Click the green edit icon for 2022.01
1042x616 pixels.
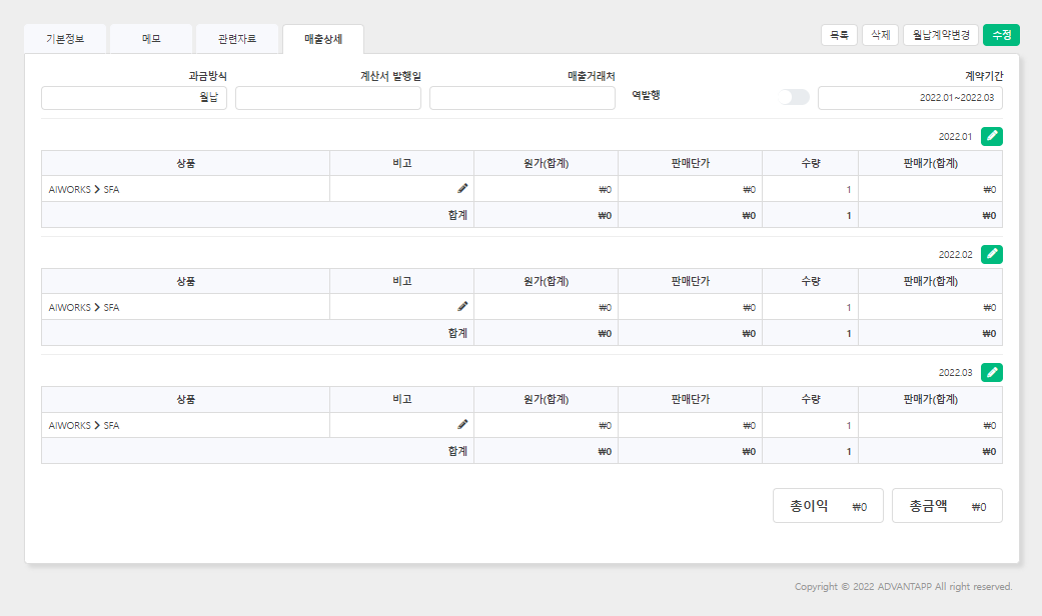coord(991,136)
